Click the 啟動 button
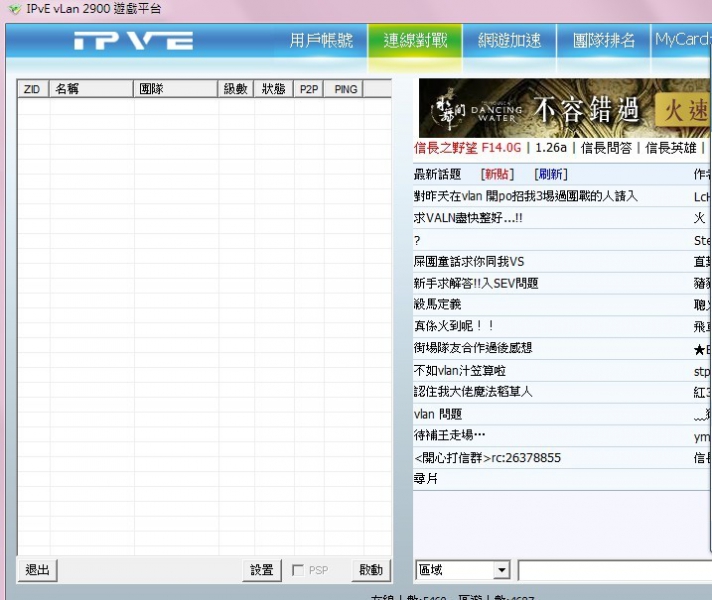Image resolution: width=712 pixels, height=600 pixels. point(371,570)
